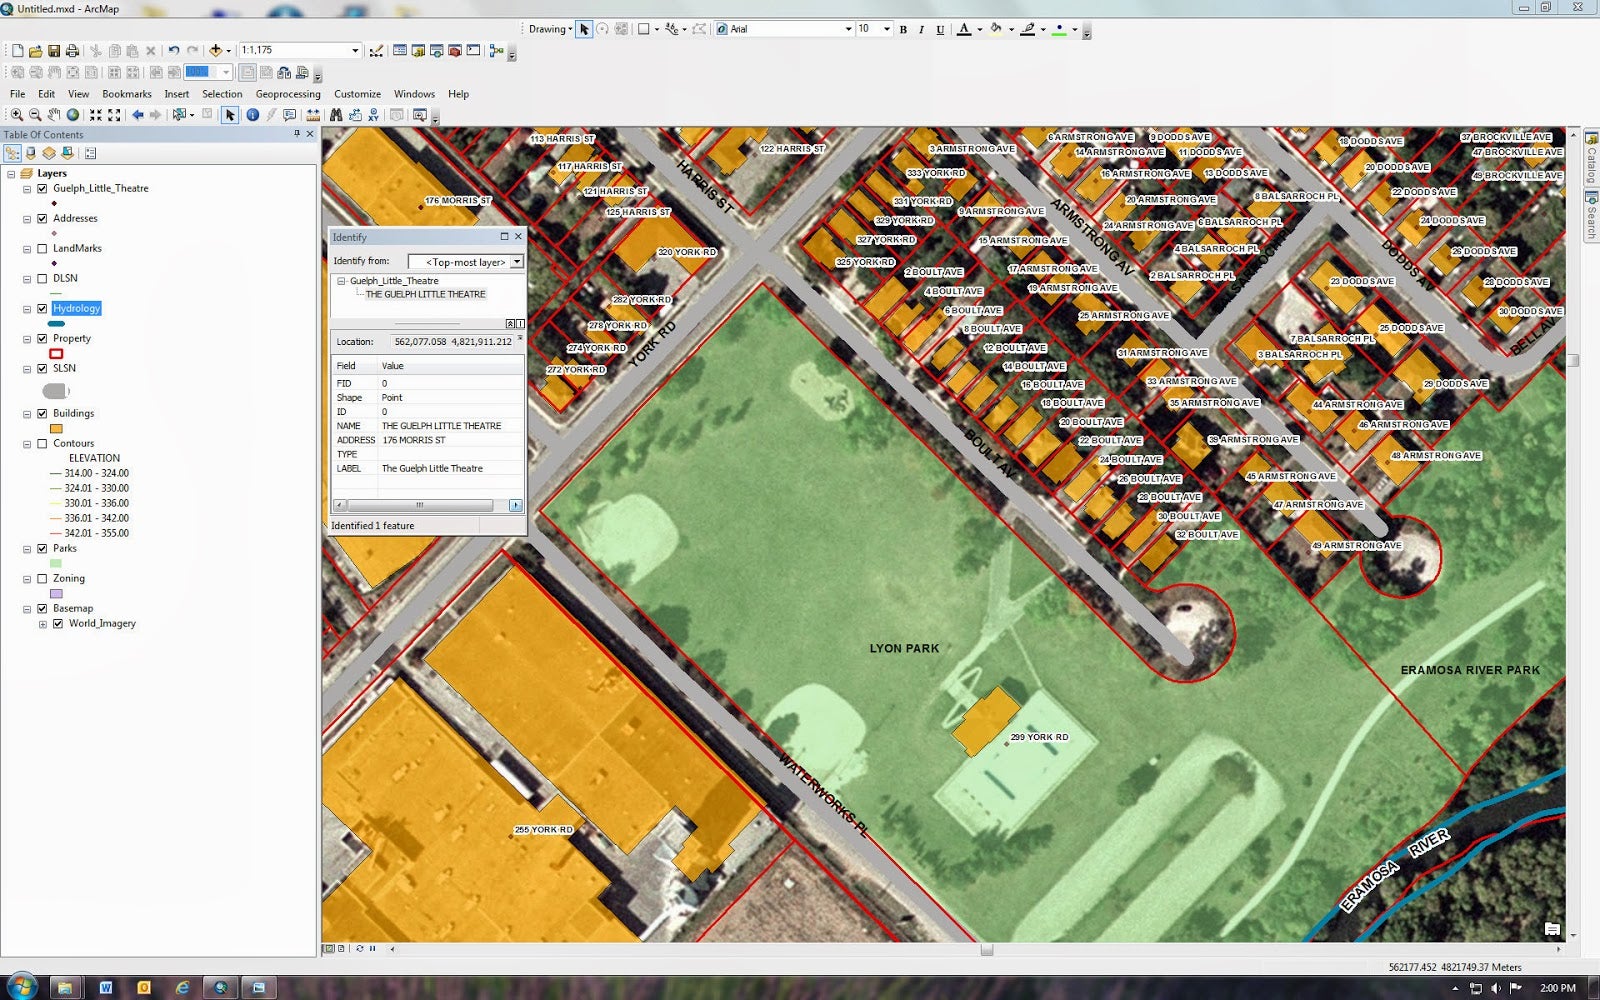The height and width of the screenshot is (1000, 1600).
Task: Click the List By Source icon in Table Of Contents
Action: click(x=30, y=155)
